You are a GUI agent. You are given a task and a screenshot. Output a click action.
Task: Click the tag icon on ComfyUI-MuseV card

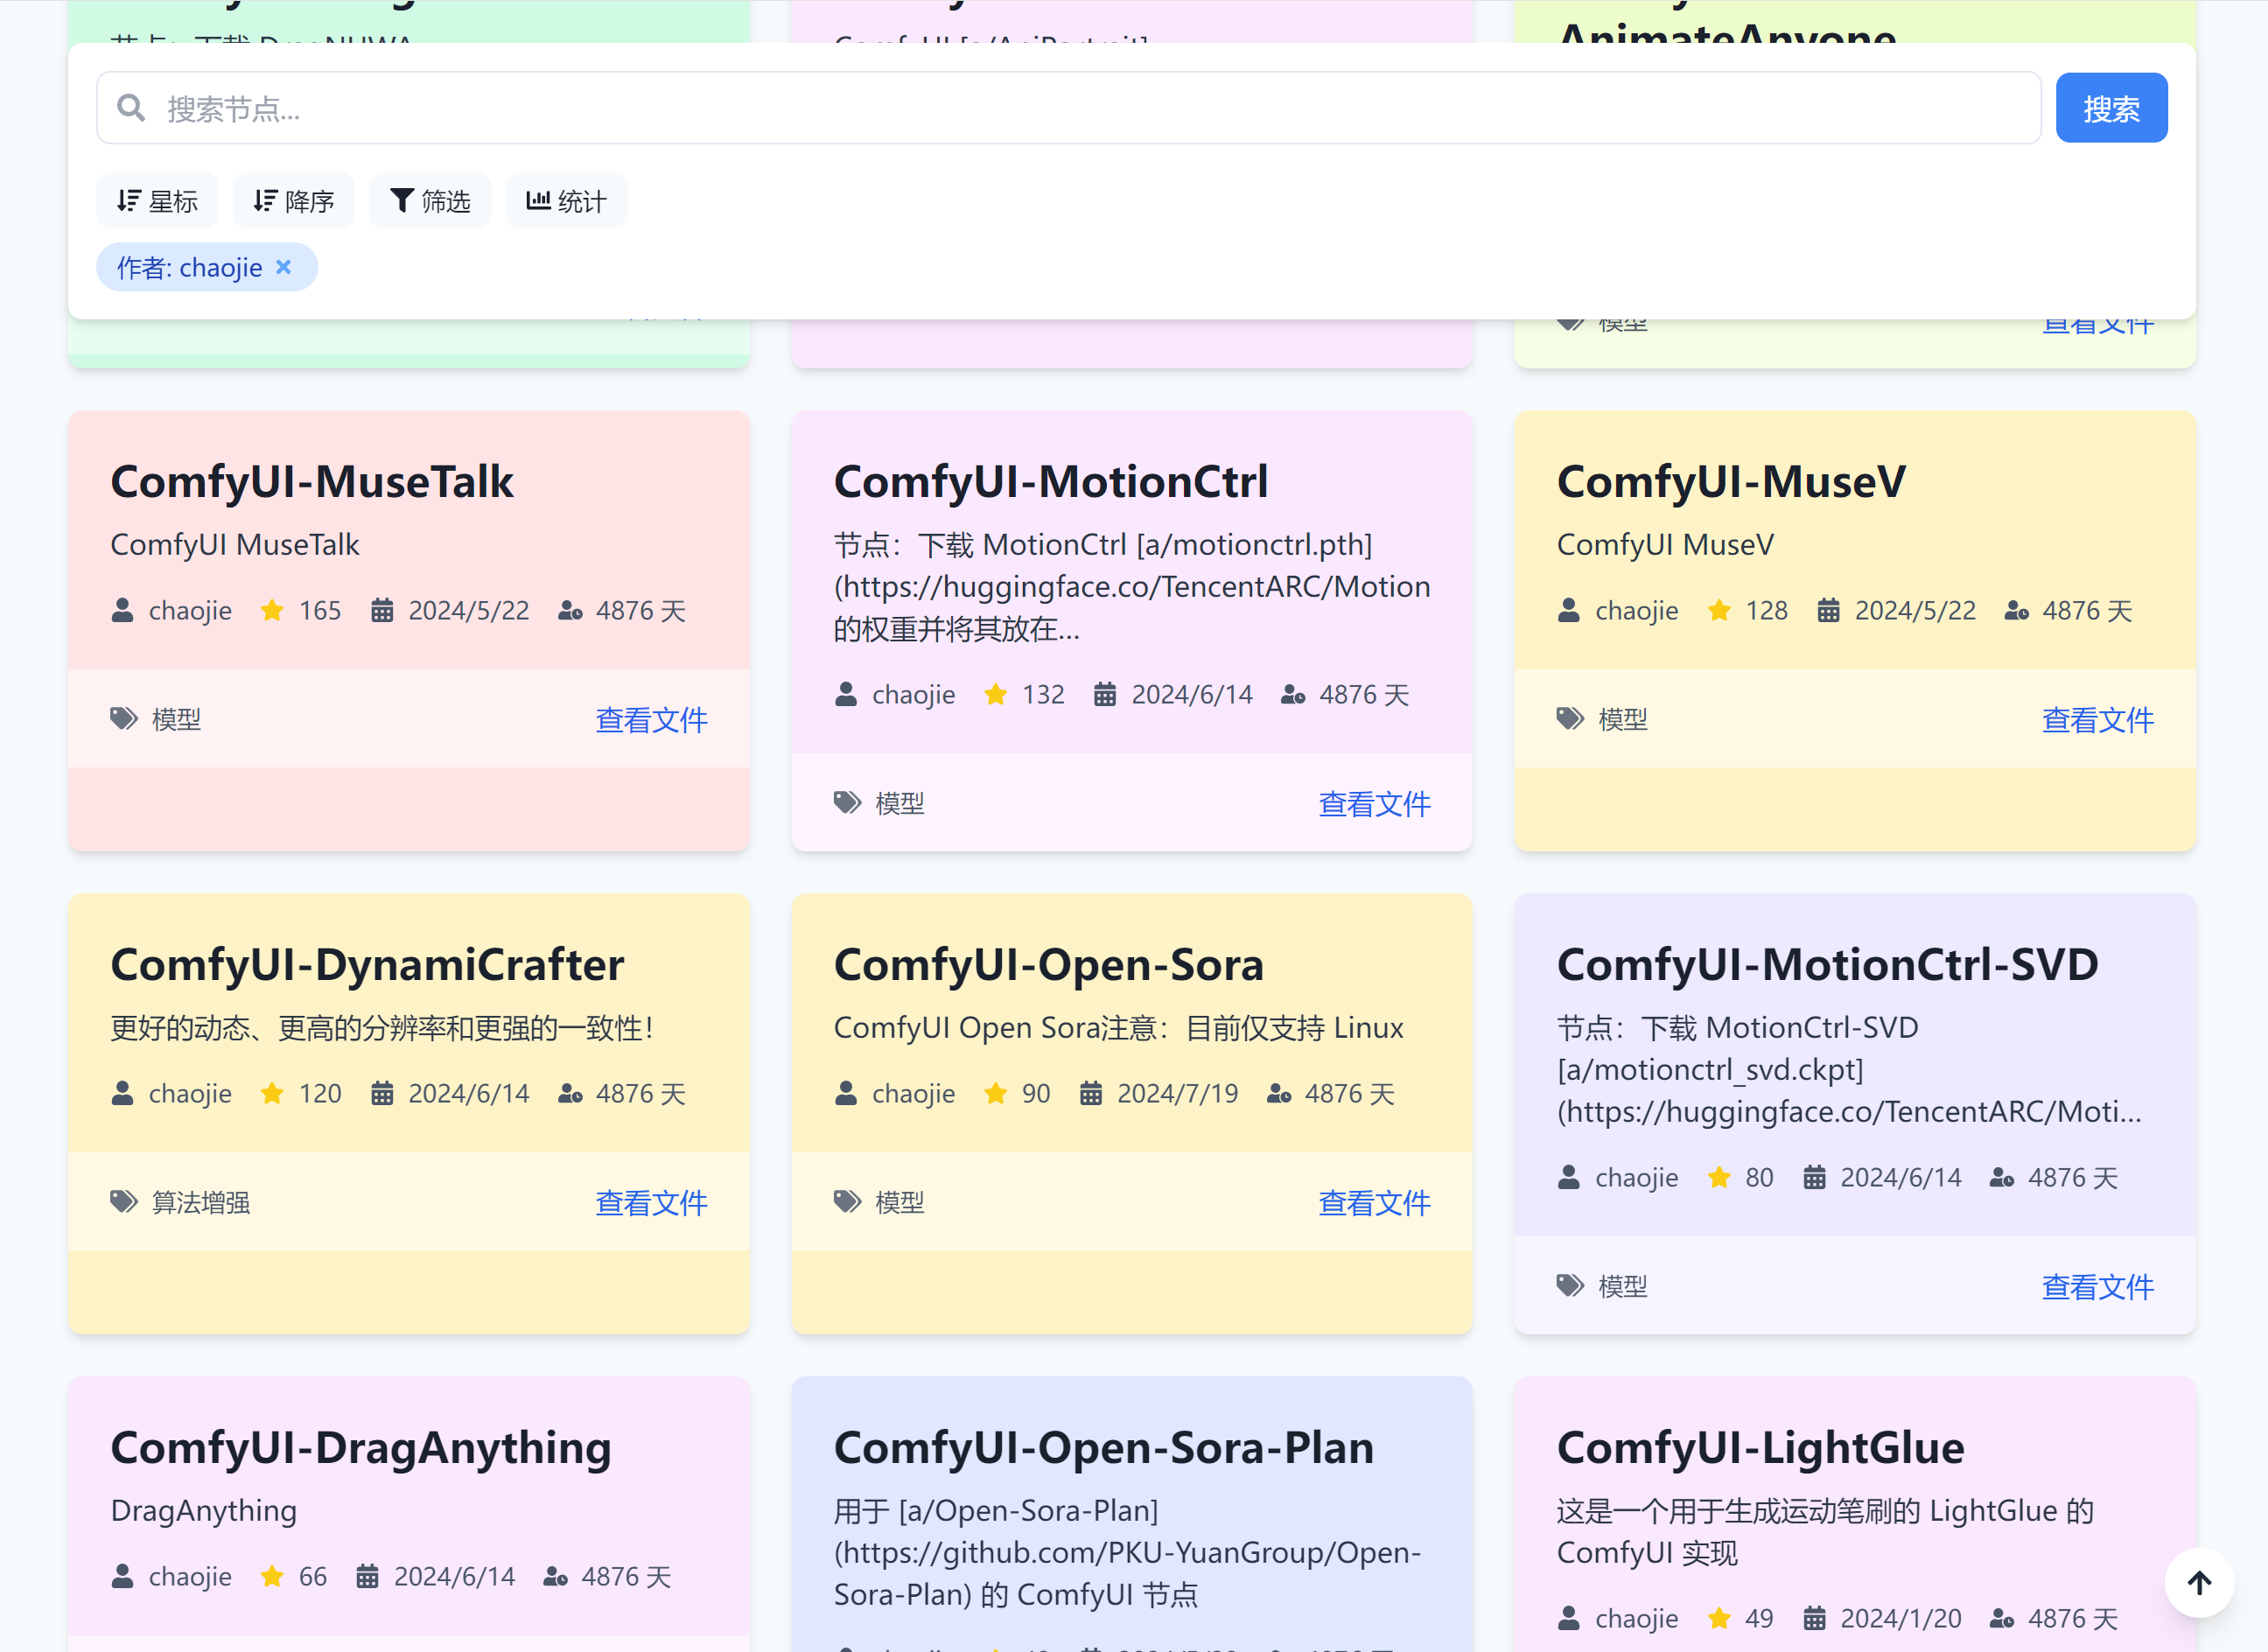[1571, 719]
